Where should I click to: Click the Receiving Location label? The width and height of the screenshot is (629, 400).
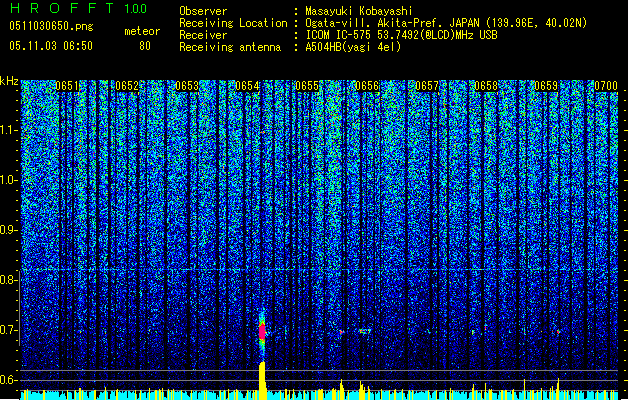coord(233,23)
